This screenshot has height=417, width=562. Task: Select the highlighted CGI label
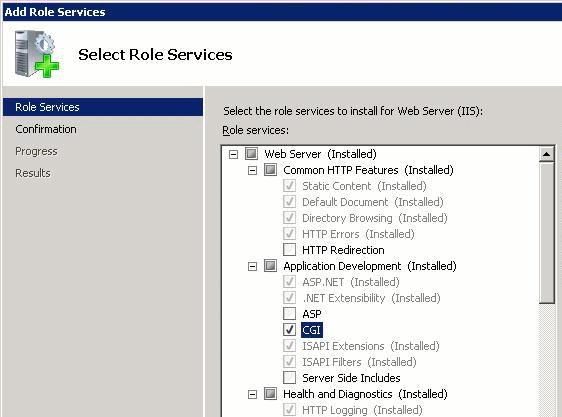(311, 330)
